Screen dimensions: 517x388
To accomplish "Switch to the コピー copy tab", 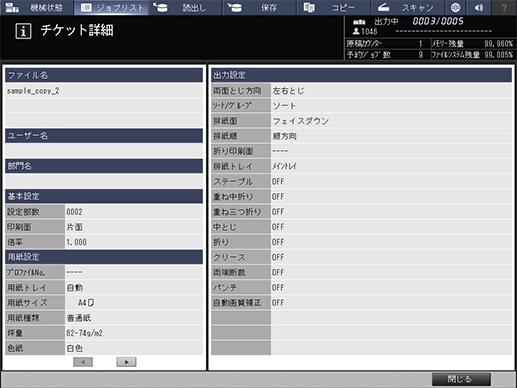I will [x=333, y=7].
